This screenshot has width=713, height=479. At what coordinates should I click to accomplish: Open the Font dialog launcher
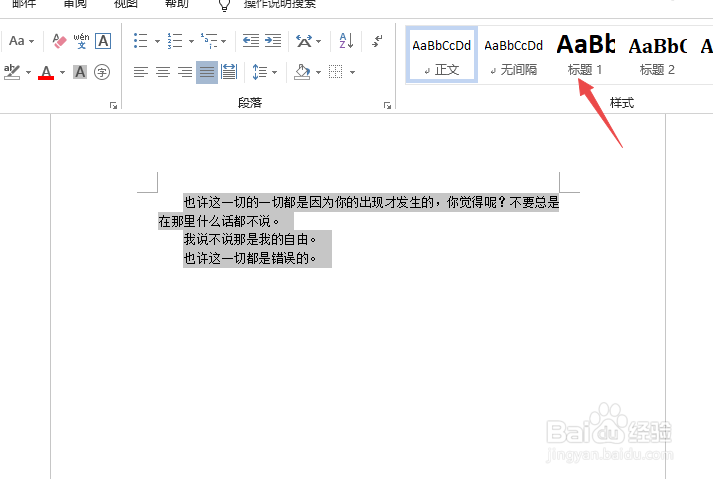(113, 106)
